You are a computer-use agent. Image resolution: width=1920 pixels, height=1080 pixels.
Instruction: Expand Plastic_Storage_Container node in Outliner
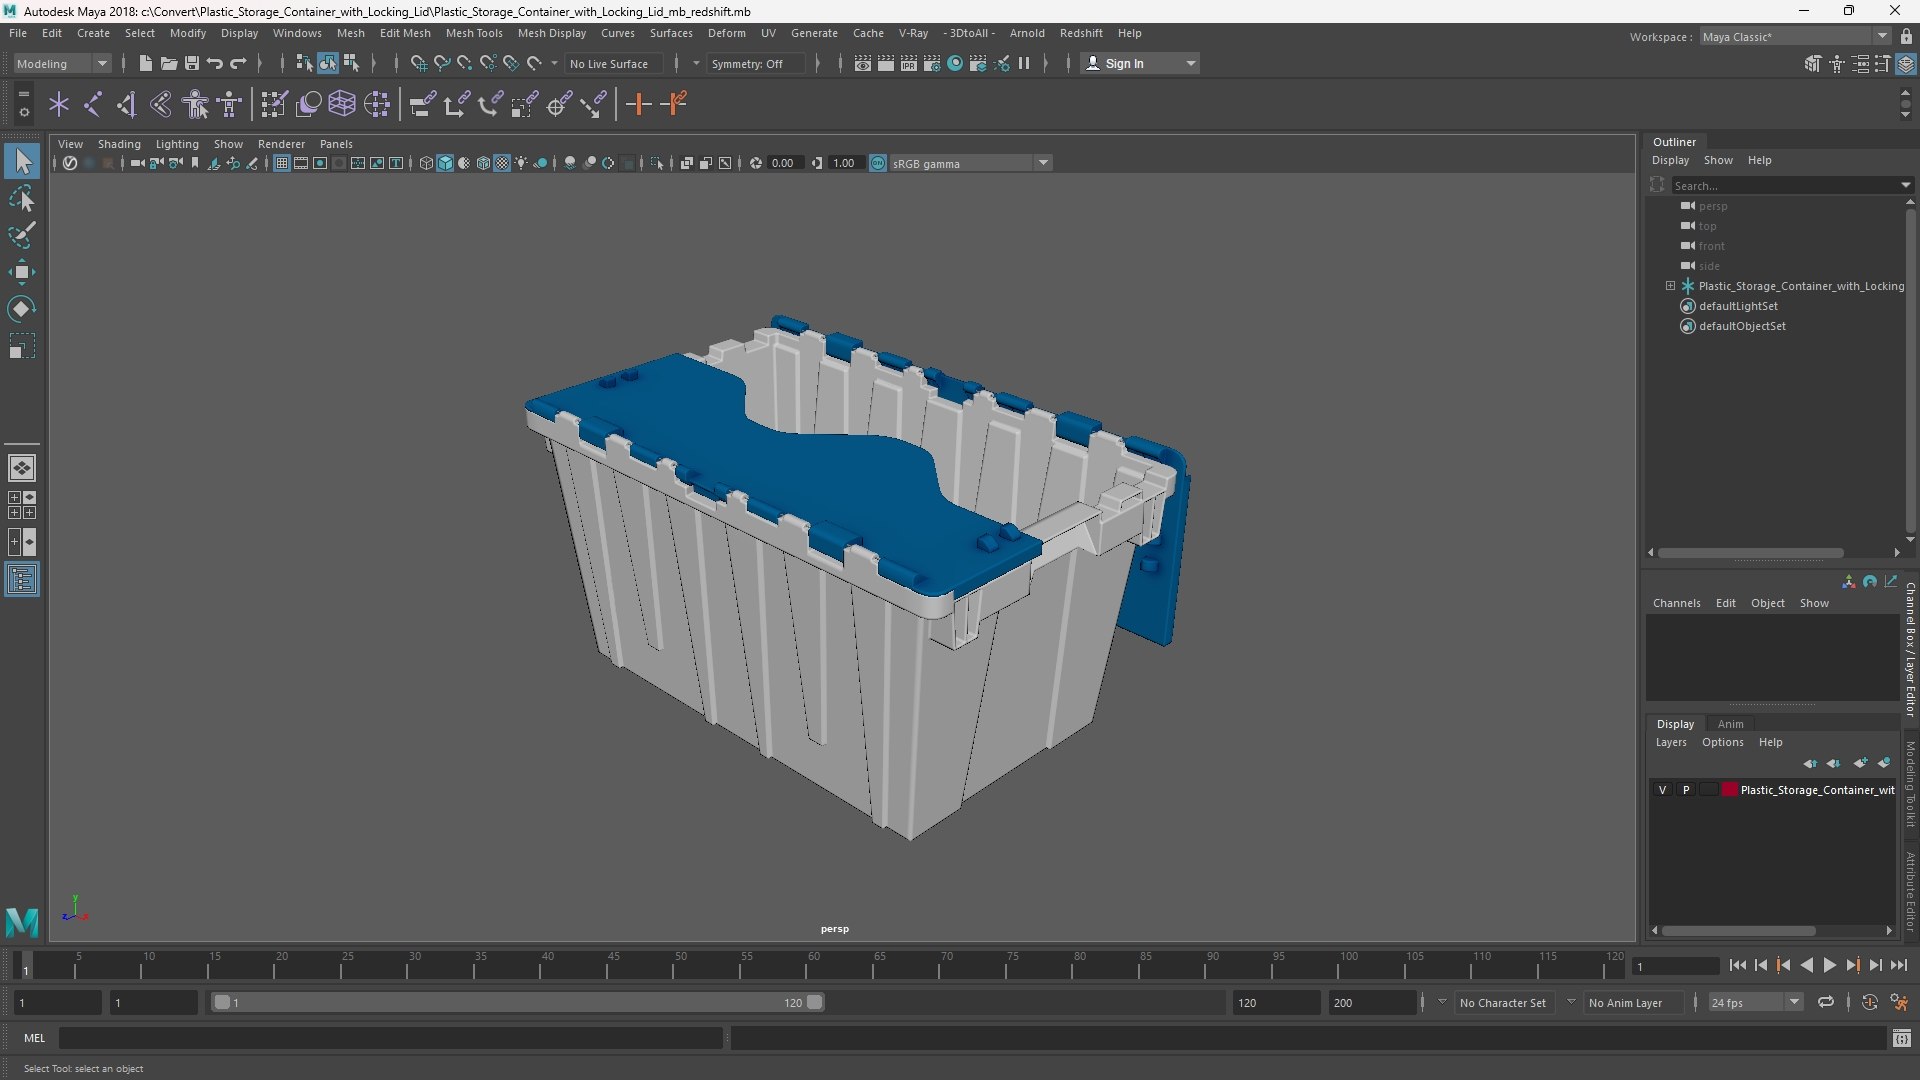(1670, 286)
